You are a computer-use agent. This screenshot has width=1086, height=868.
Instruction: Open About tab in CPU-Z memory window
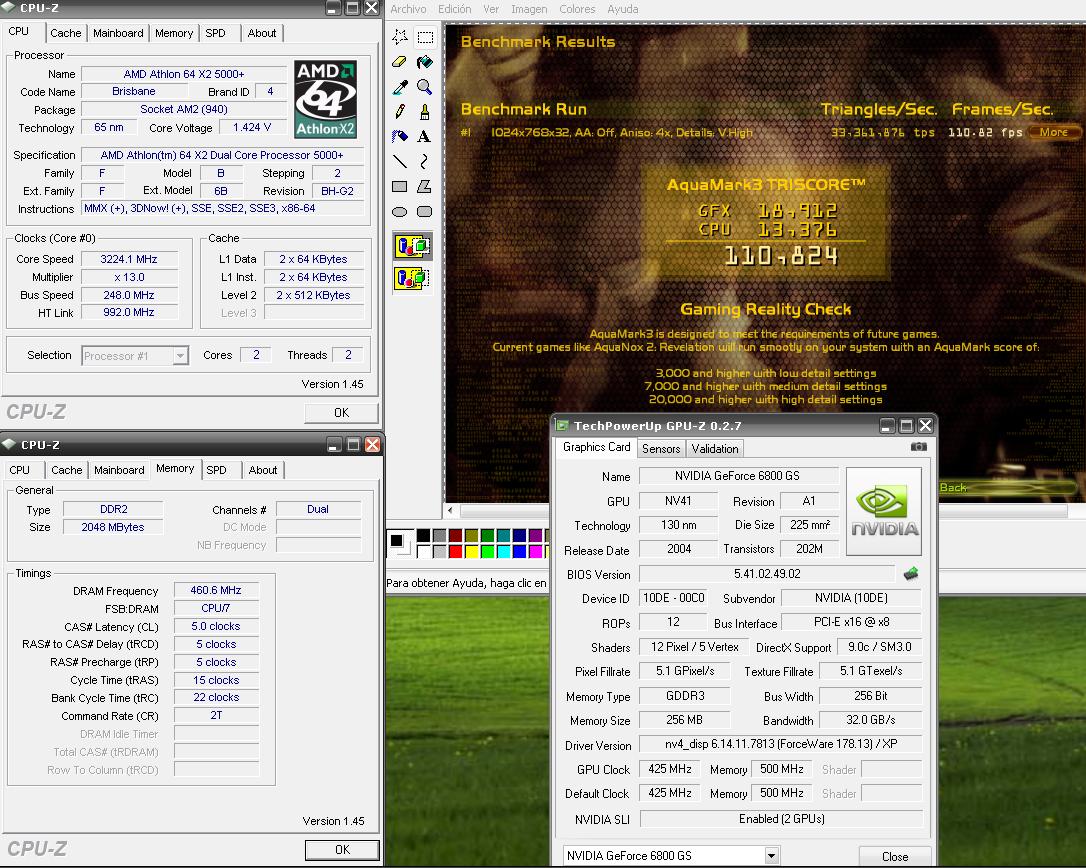point(262,470)
